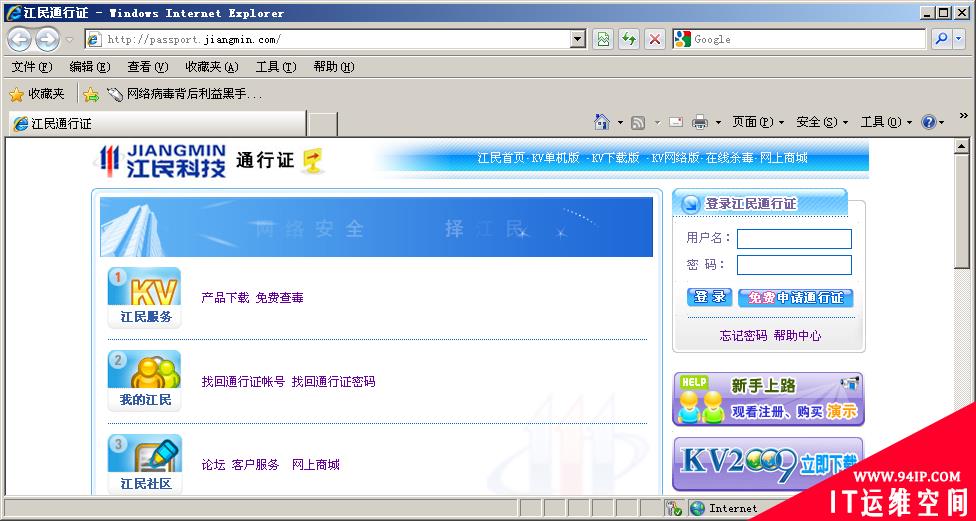Click the 我的江民 people icon

click(x=145, y=380)
